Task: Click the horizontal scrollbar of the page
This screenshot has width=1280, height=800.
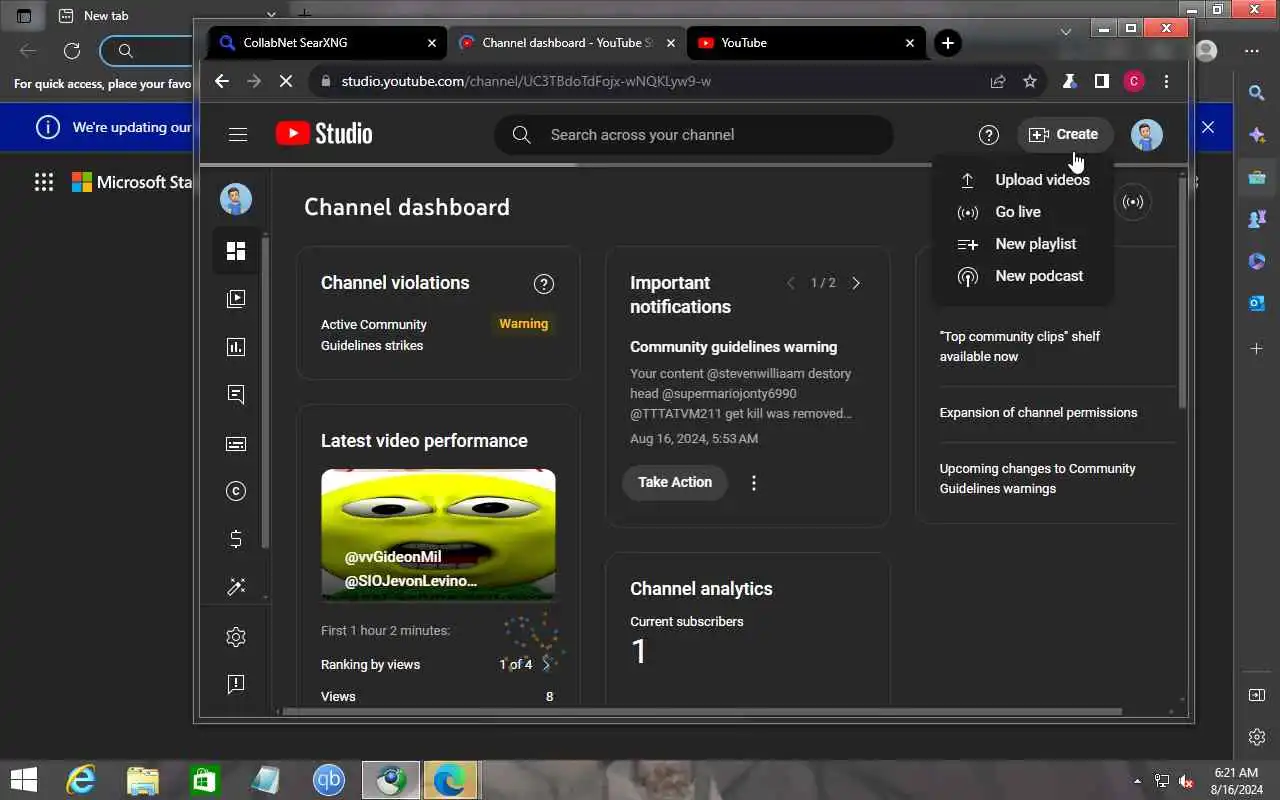Action: (x=702, y=712)
